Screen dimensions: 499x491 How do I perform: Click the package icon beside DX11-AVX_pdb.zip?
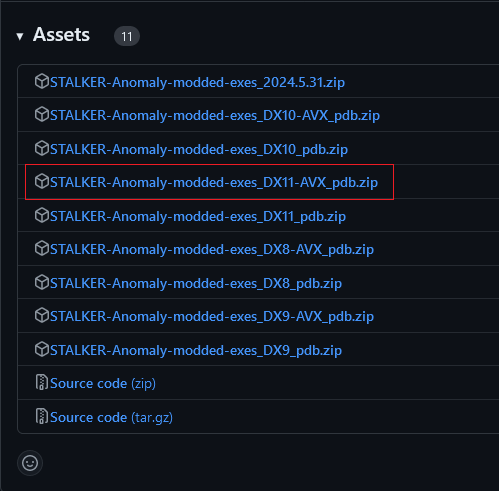pyautogui.click(x=42, y=182)
